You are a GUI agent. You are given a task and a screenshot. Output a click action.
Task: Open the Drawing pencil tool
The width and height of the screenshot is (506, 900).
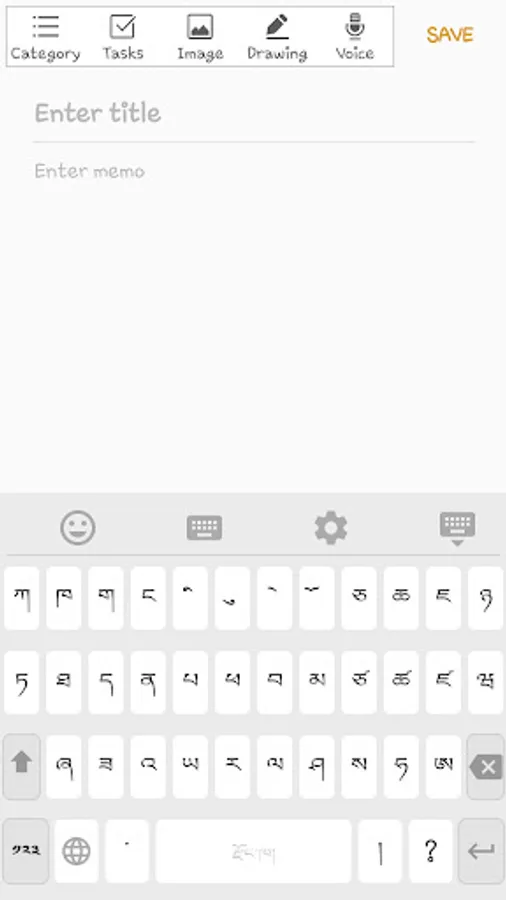[x=277, y=38]
